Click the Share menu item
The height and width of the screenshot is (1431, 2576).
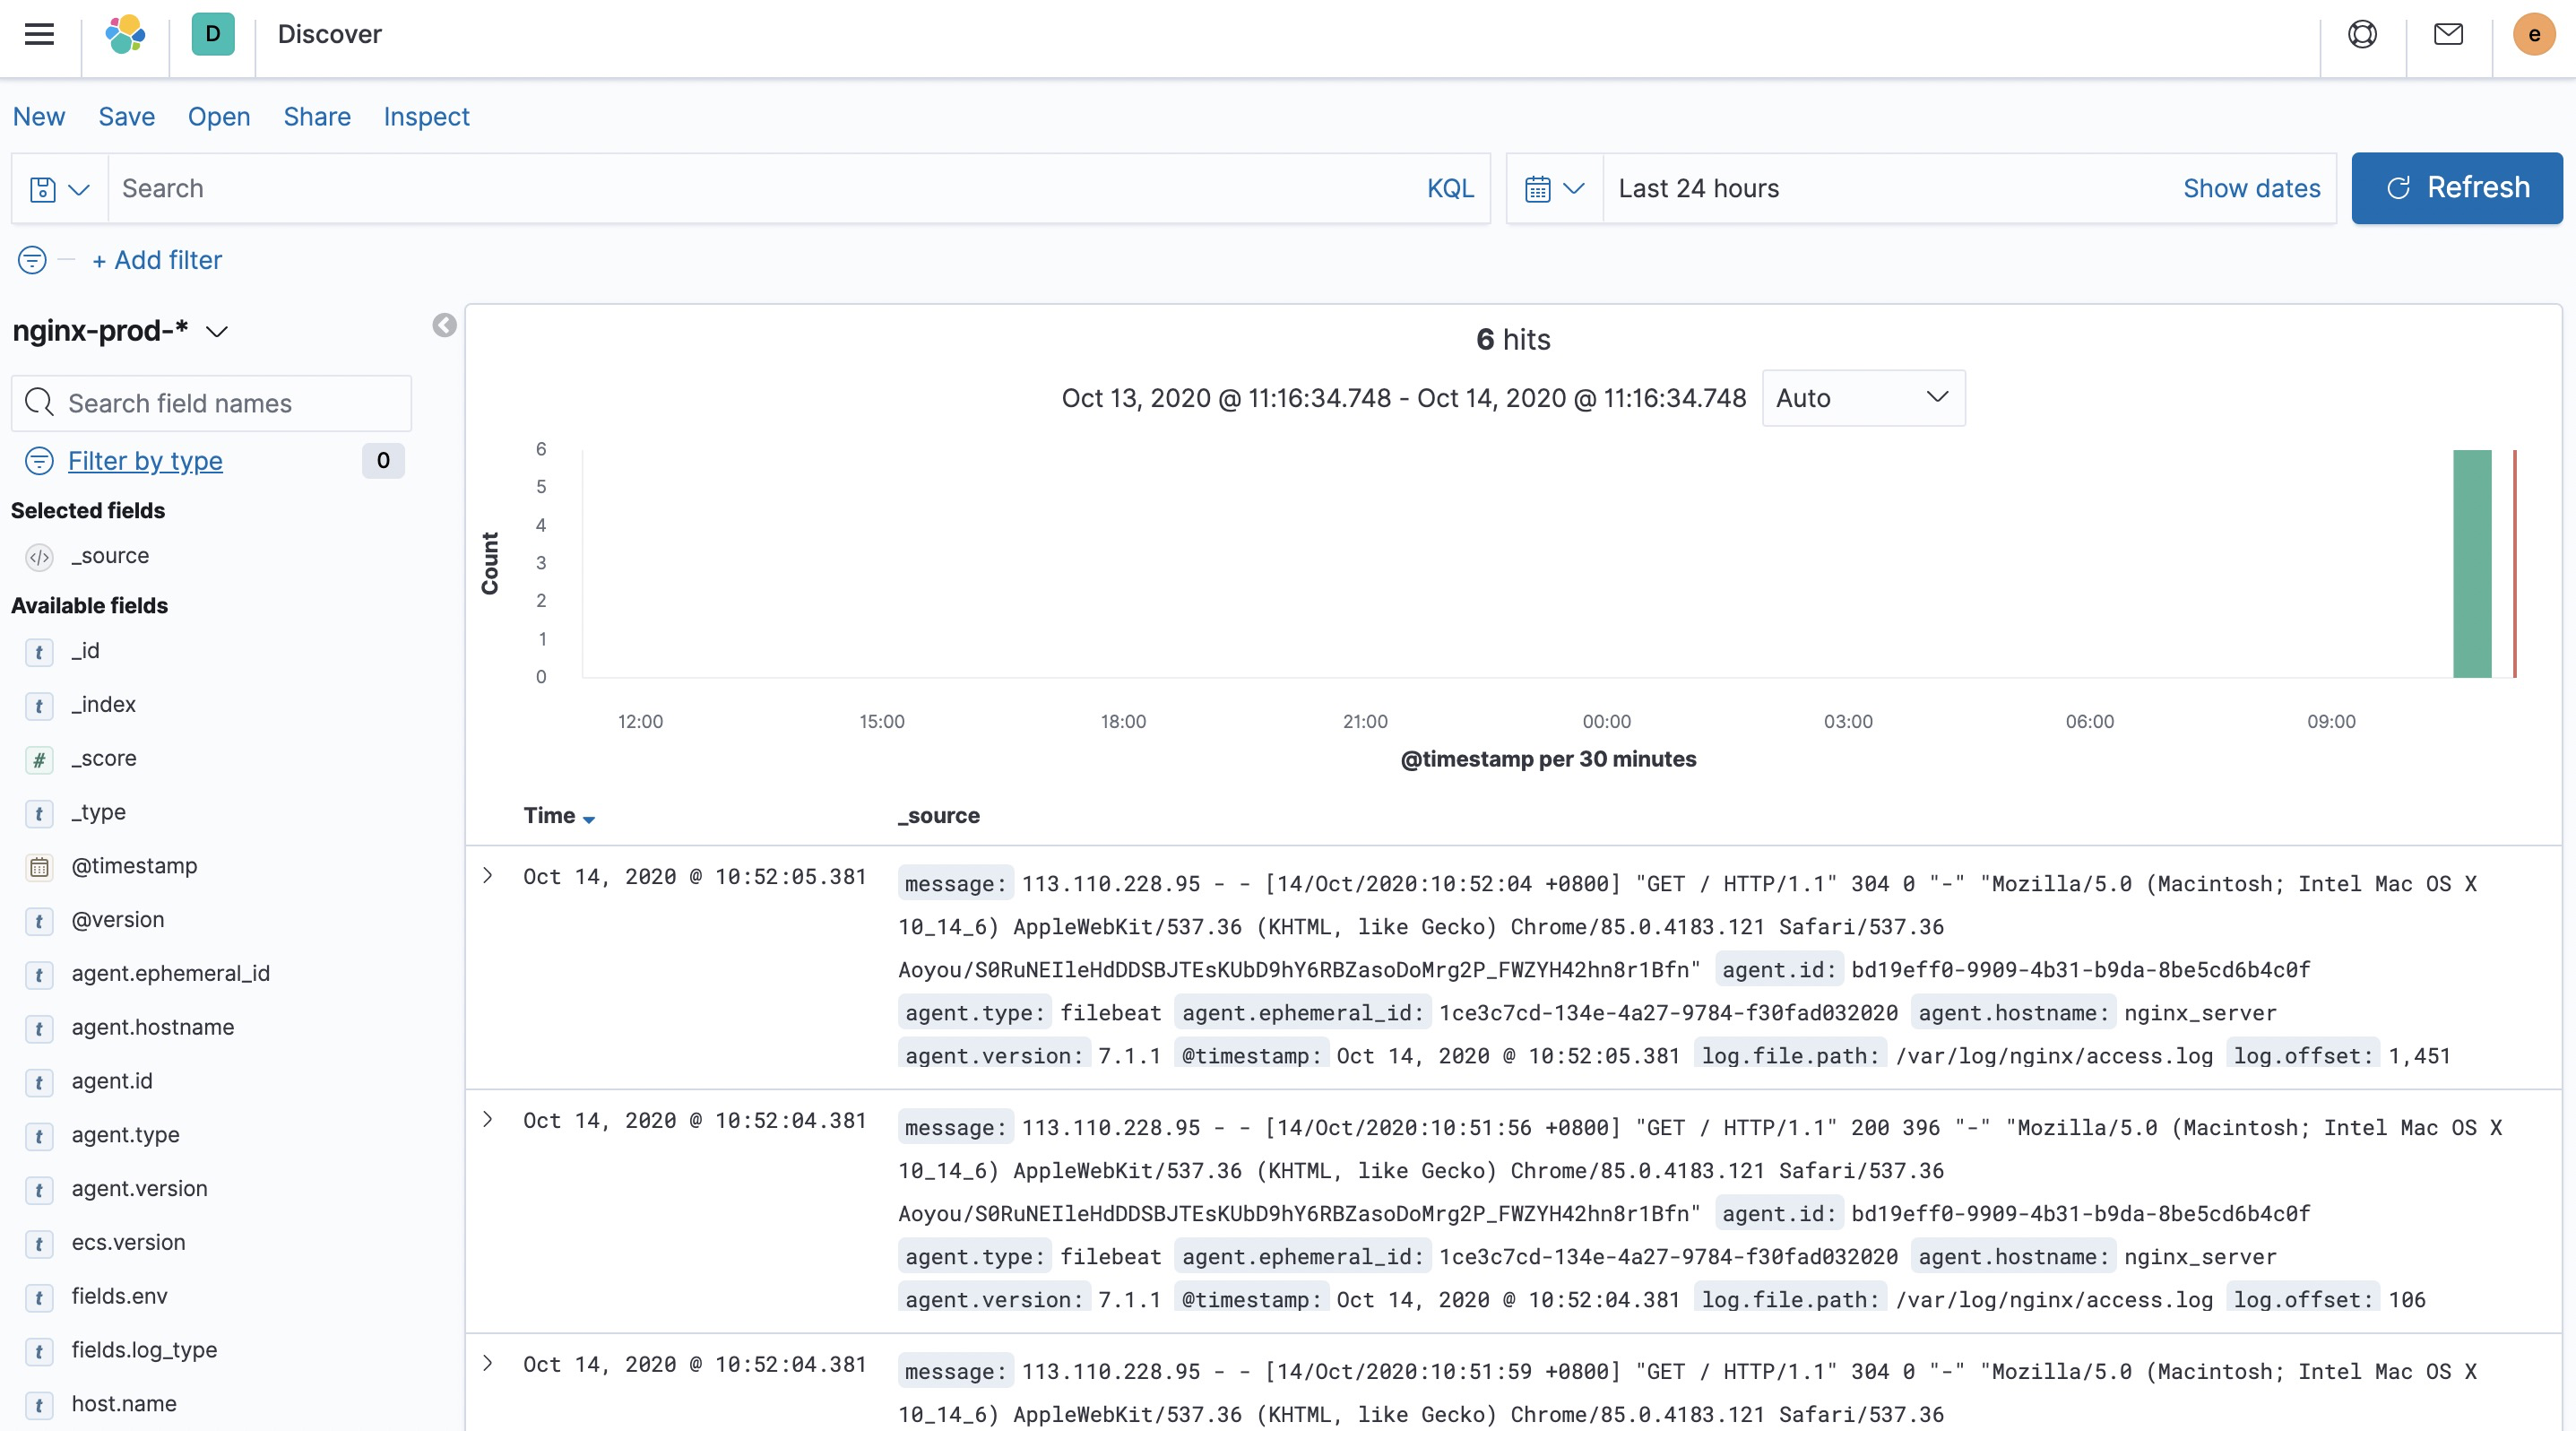pyautogui.click(x=317, y=117)
